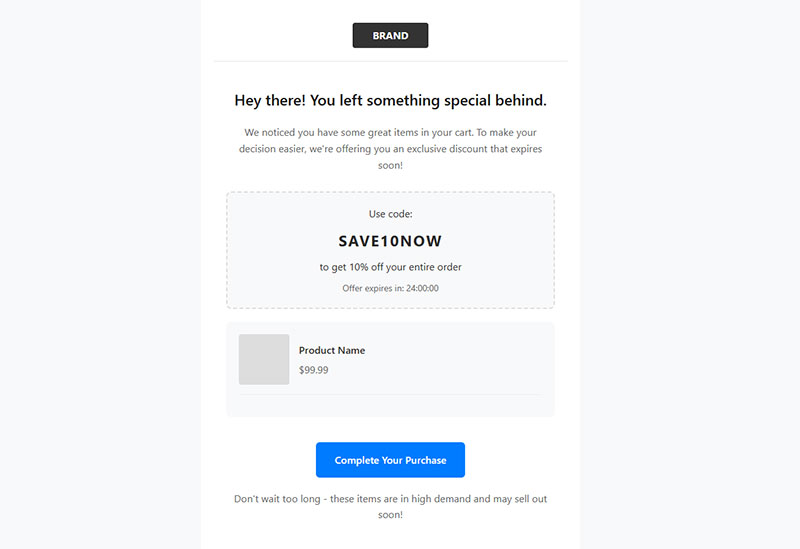Click the "Hey there!" greeting in headline
The width and height of the screenshot is (800, 549).
(x=270, y=100)
